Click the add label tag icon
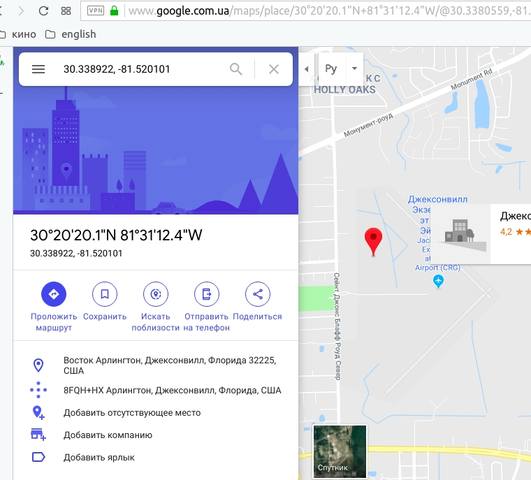This screenshot has width=531, height=480. 38,457
